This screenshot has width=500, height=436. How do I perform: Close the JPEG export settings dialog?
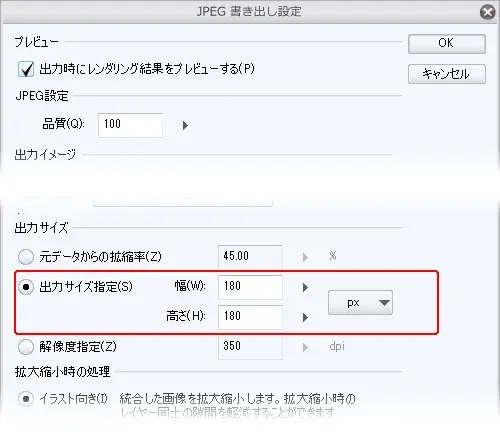click(x=487, y=12)
